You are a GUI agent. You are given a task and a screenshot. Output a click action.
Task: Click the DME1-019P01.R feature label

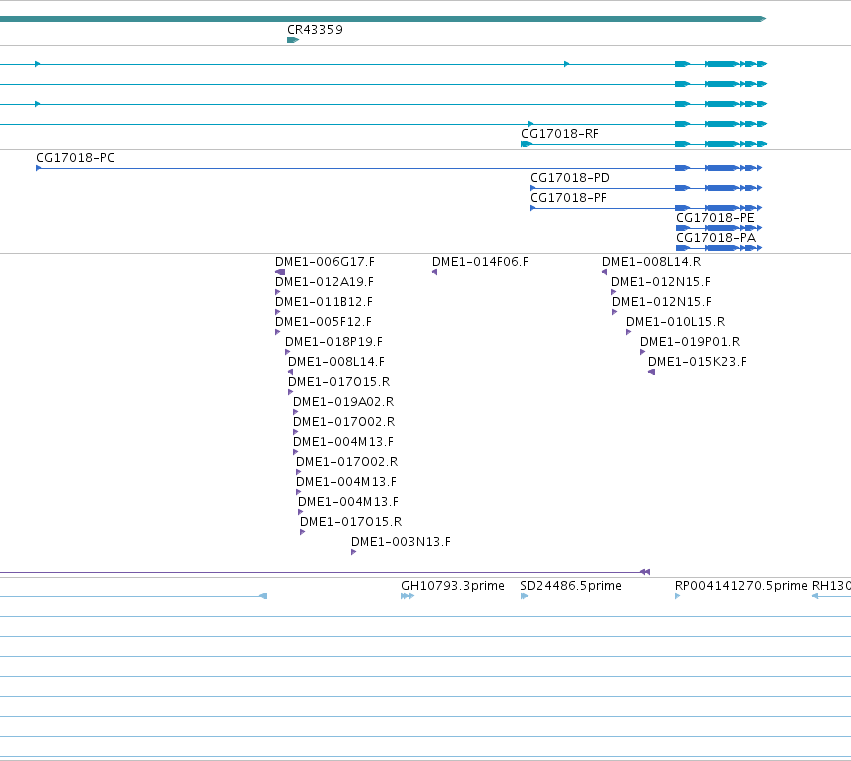tap(690, 342)
